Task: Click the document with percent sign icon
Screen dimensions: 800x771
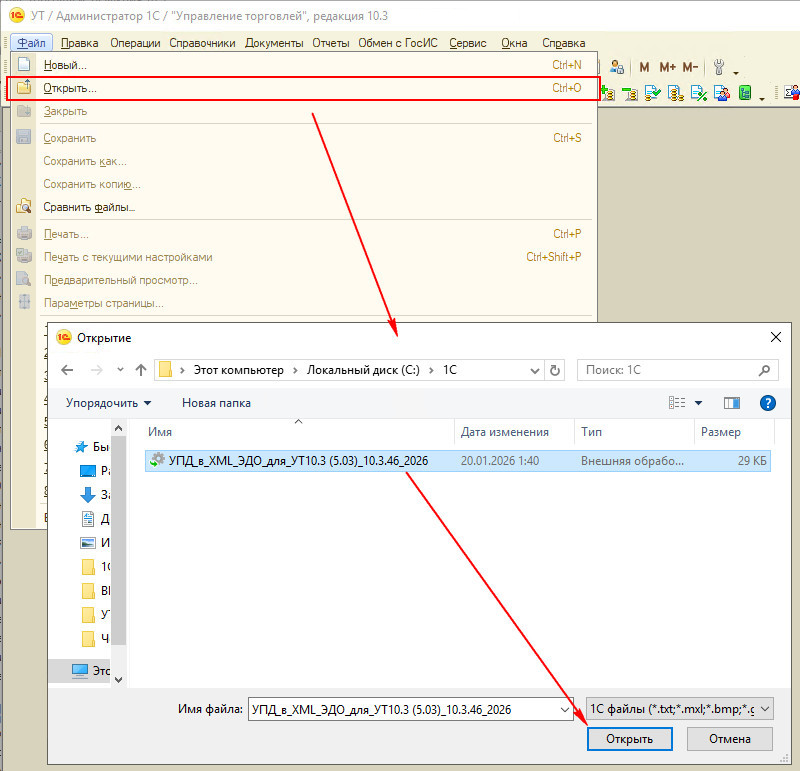Action: pos(698,92)
